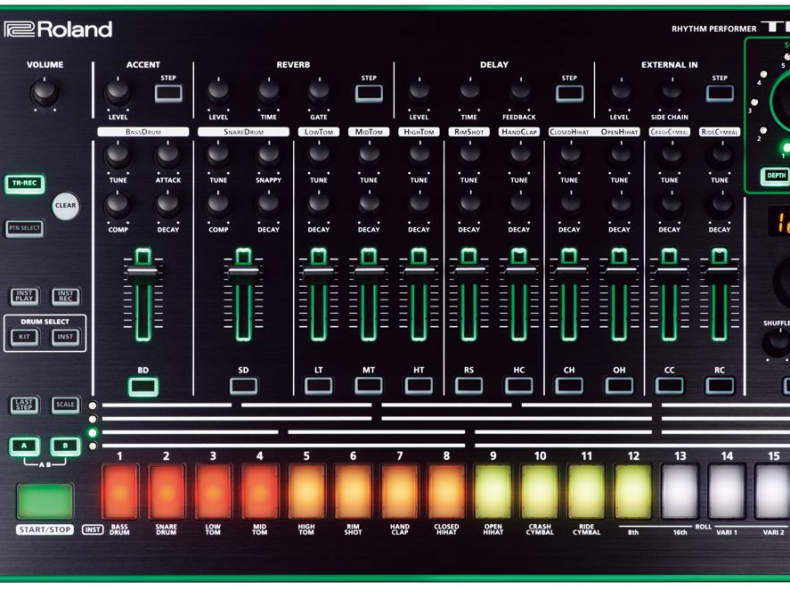Click the DELAY FEEDBACK knob
This screenshot has height=590, width=790.
(519, 92)
